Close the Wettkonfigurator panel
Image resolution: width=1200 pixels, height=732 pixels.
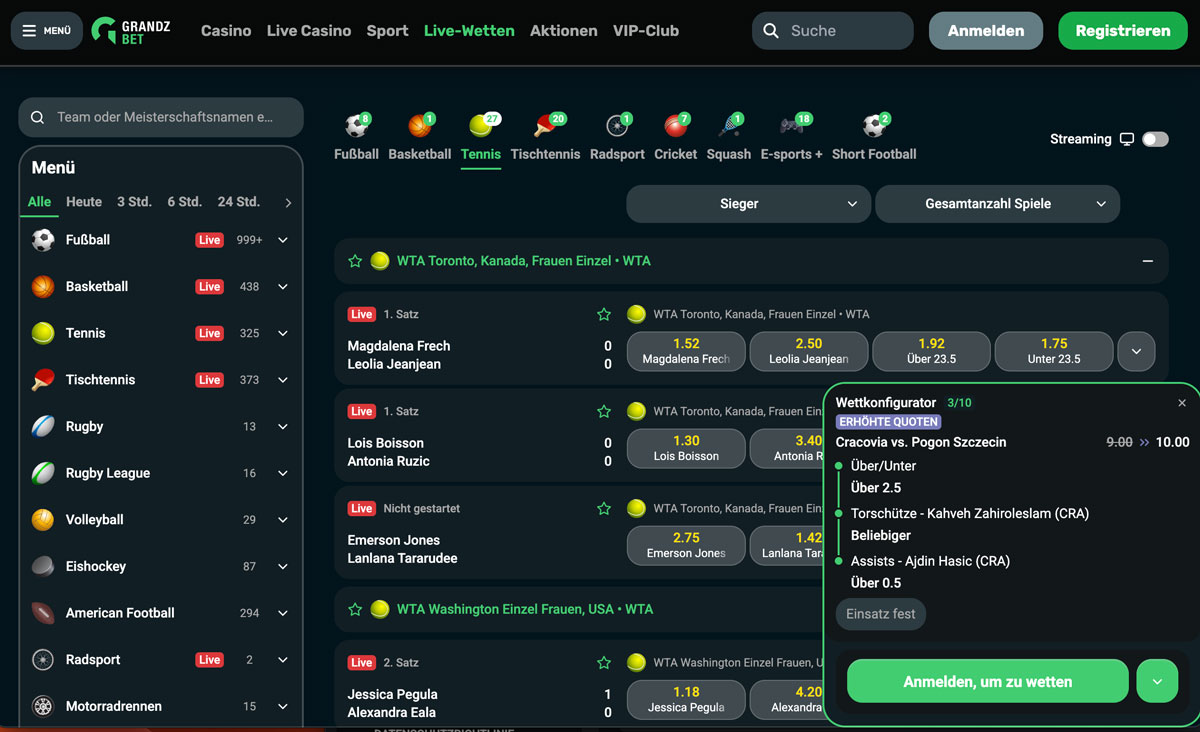(x=1182, y=403)
